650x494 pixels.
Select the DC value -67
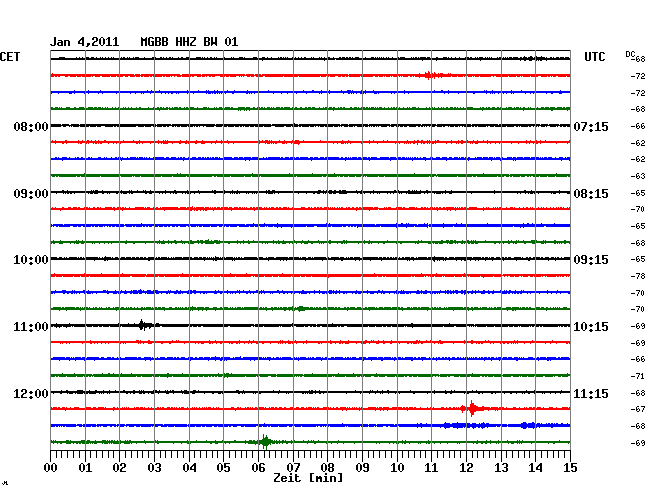(638, 409)
